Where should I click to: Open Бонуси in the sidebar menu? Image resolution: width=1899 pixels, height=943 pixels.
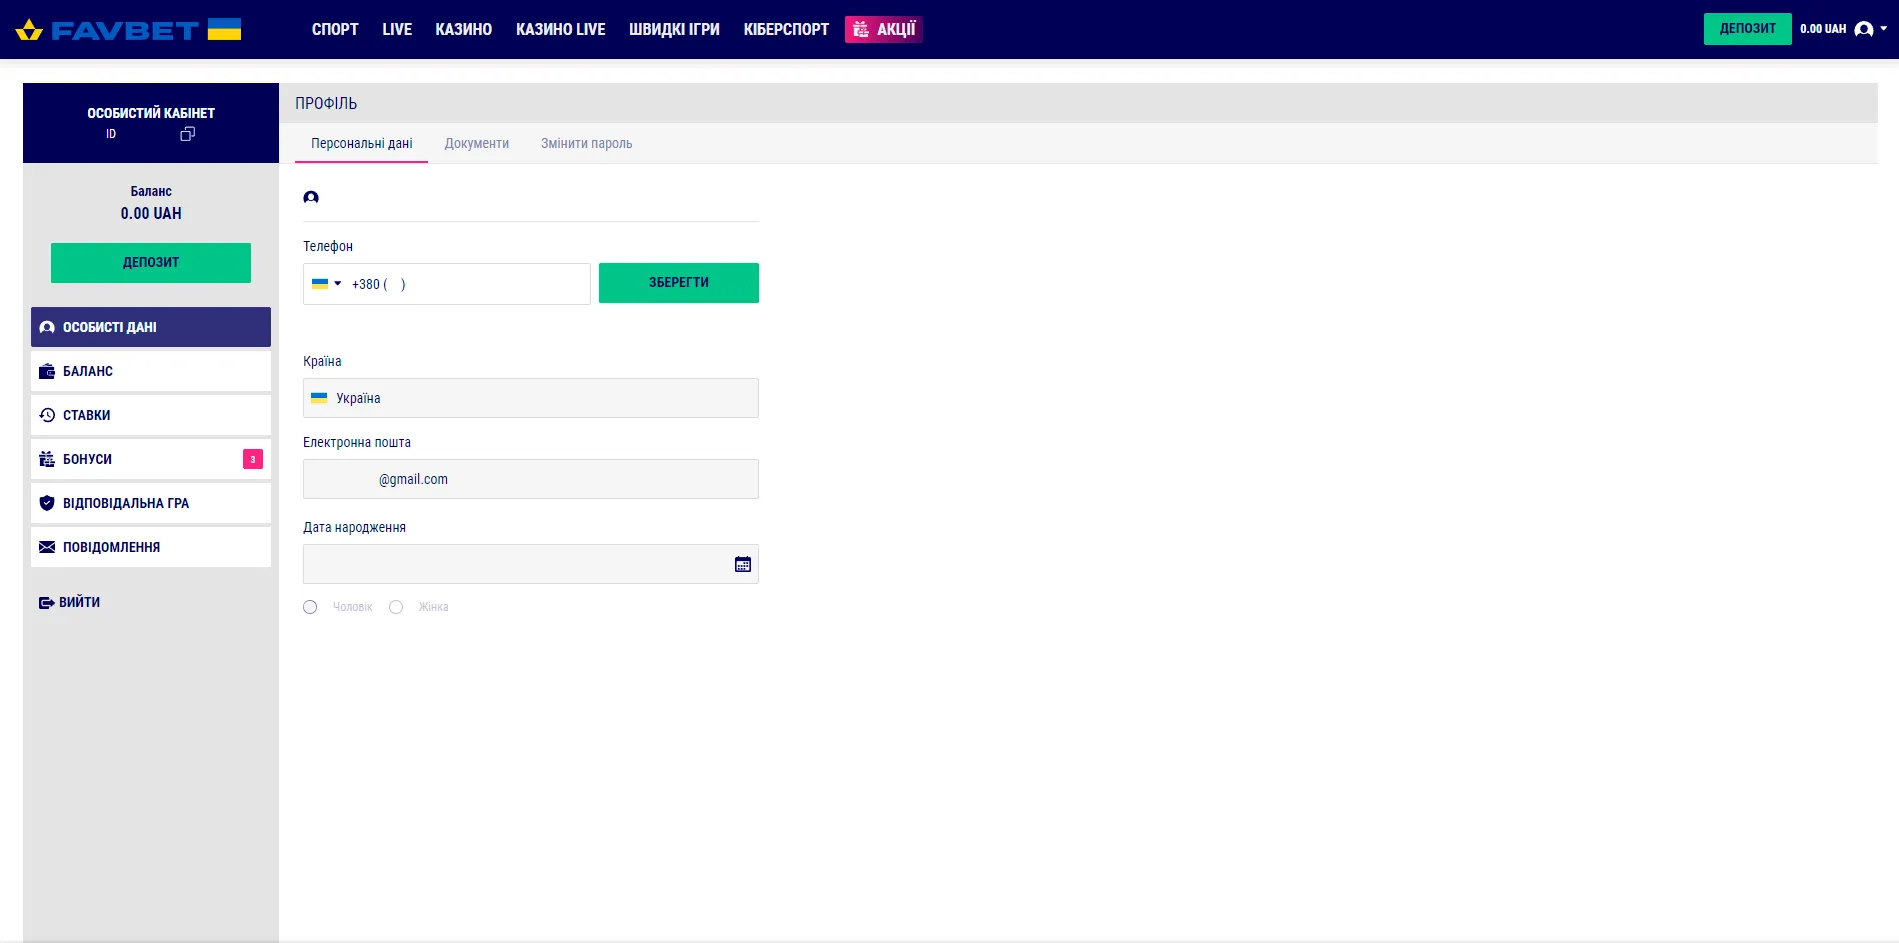(151, 459)
